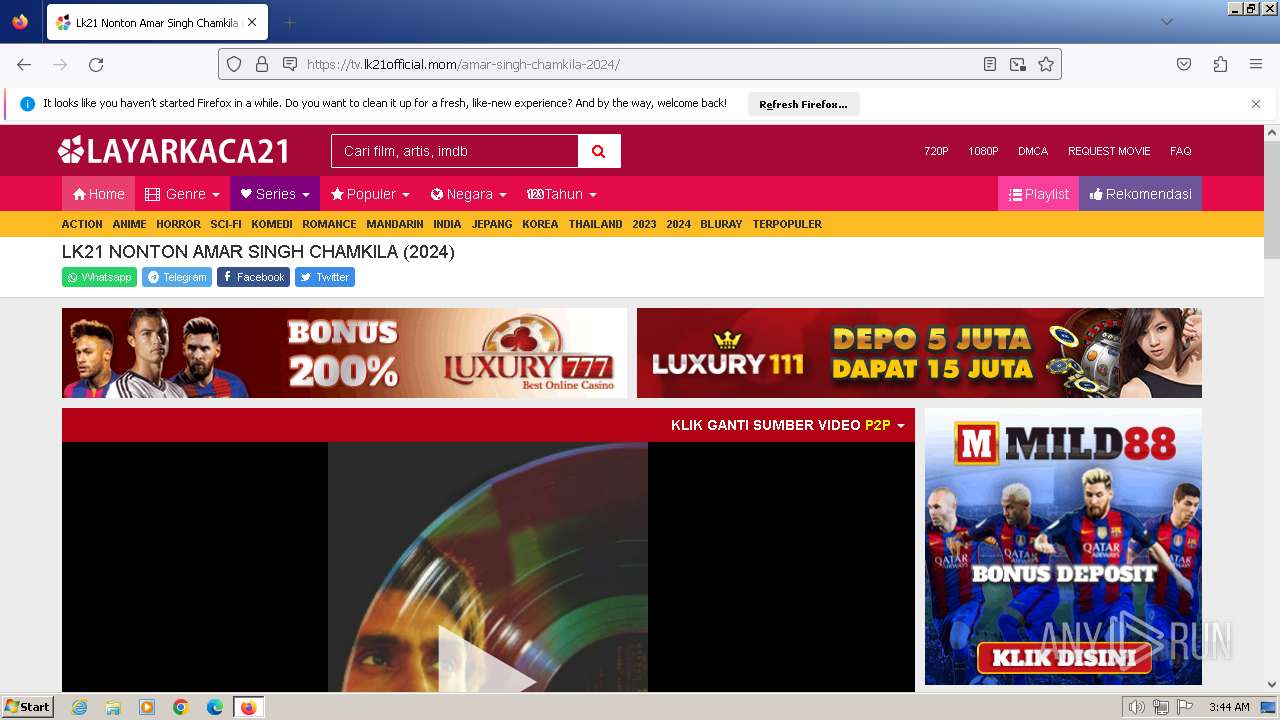
Task: Open the Rekomendasi button
Action: point(1140,194)
